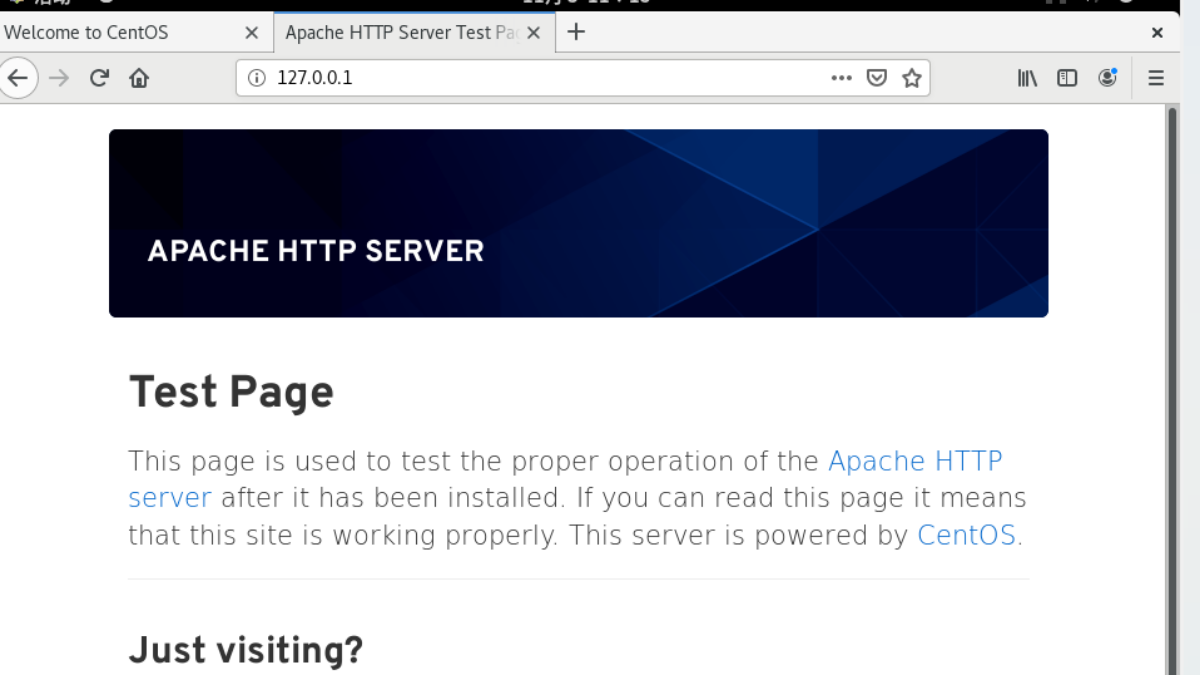The width and height of the screenshot is (1200, 675).
Task: Close the browser window
Action: [x=1157, y=33]
